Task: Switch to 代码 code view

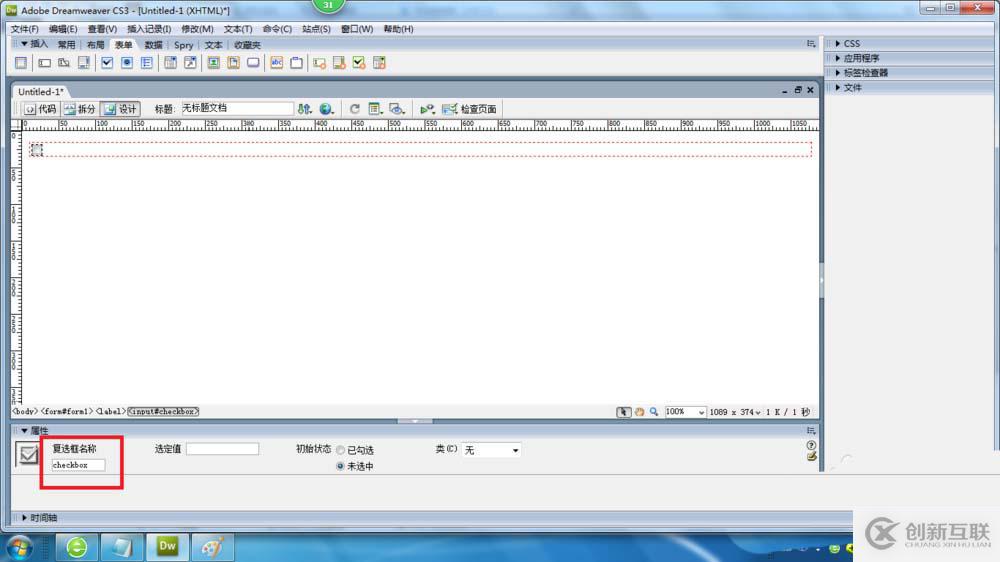Action: [x=41, y=109]
